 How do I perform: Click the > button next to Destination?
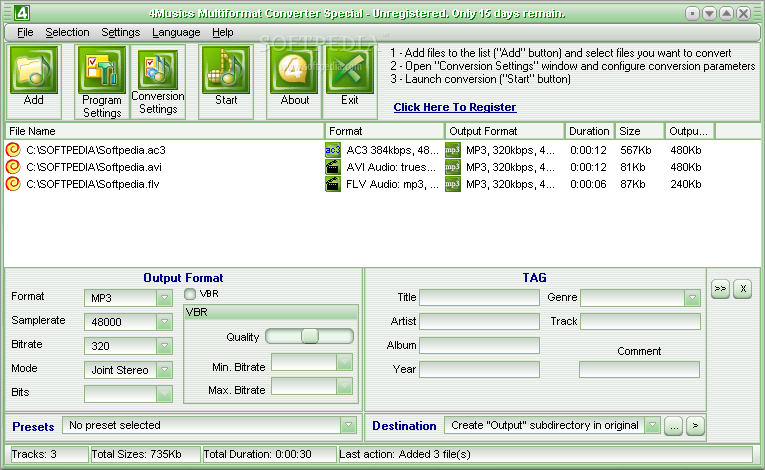(695, 426)
